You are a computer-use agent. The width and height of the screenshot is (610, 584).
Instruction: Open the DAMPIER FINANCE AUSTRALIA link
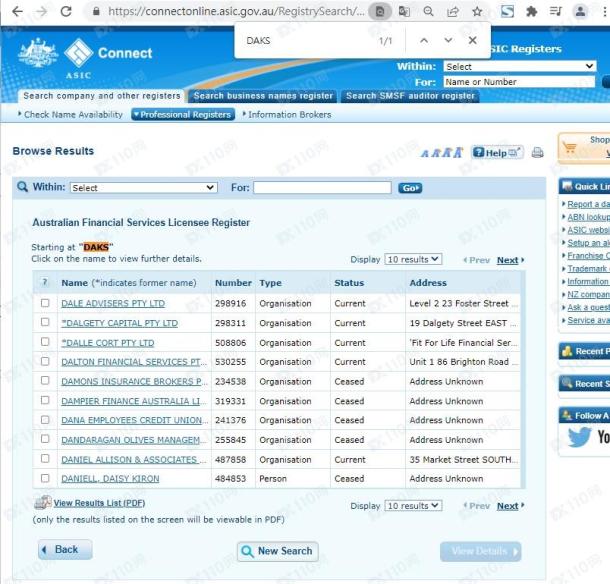tap(133, 401)
